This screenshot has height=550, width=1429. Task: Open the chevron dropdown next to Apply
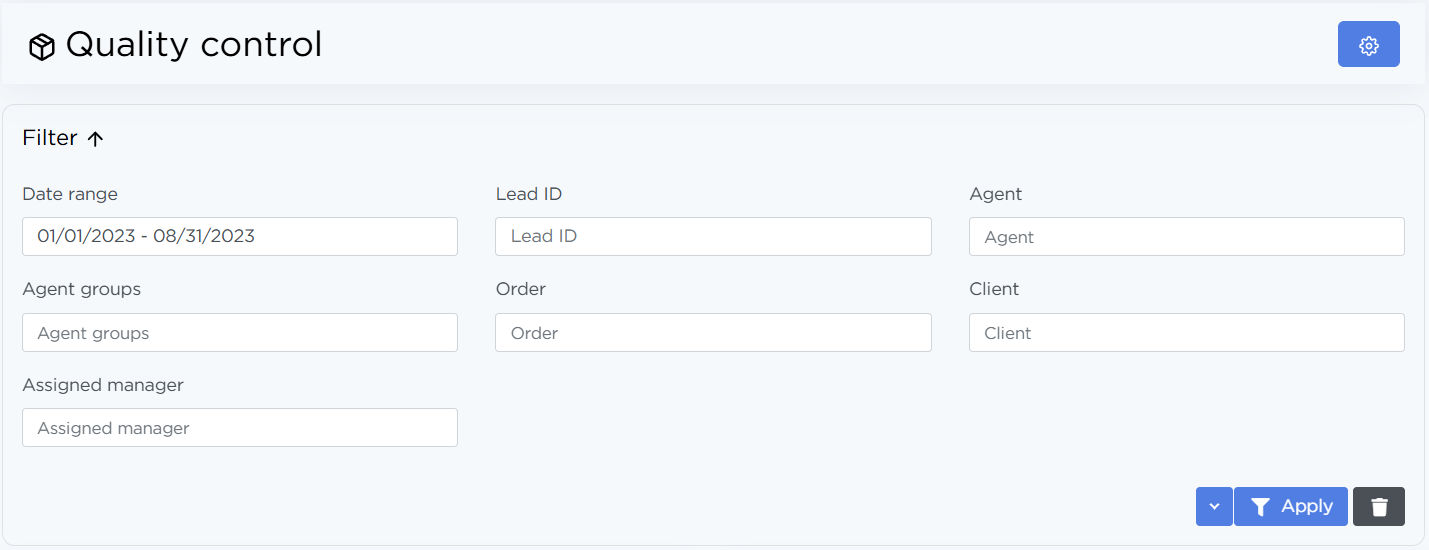pyautogui.click(x=1214, y=507)
